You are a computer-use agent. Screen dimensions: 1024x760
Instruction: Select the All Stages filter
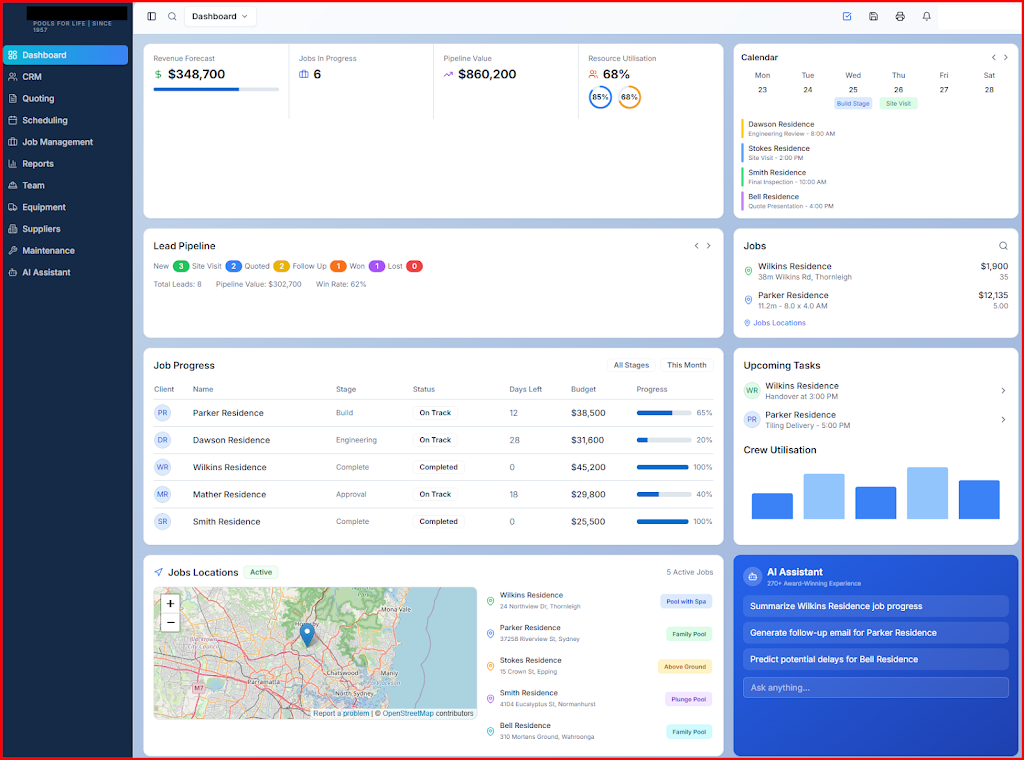[631, 365]
